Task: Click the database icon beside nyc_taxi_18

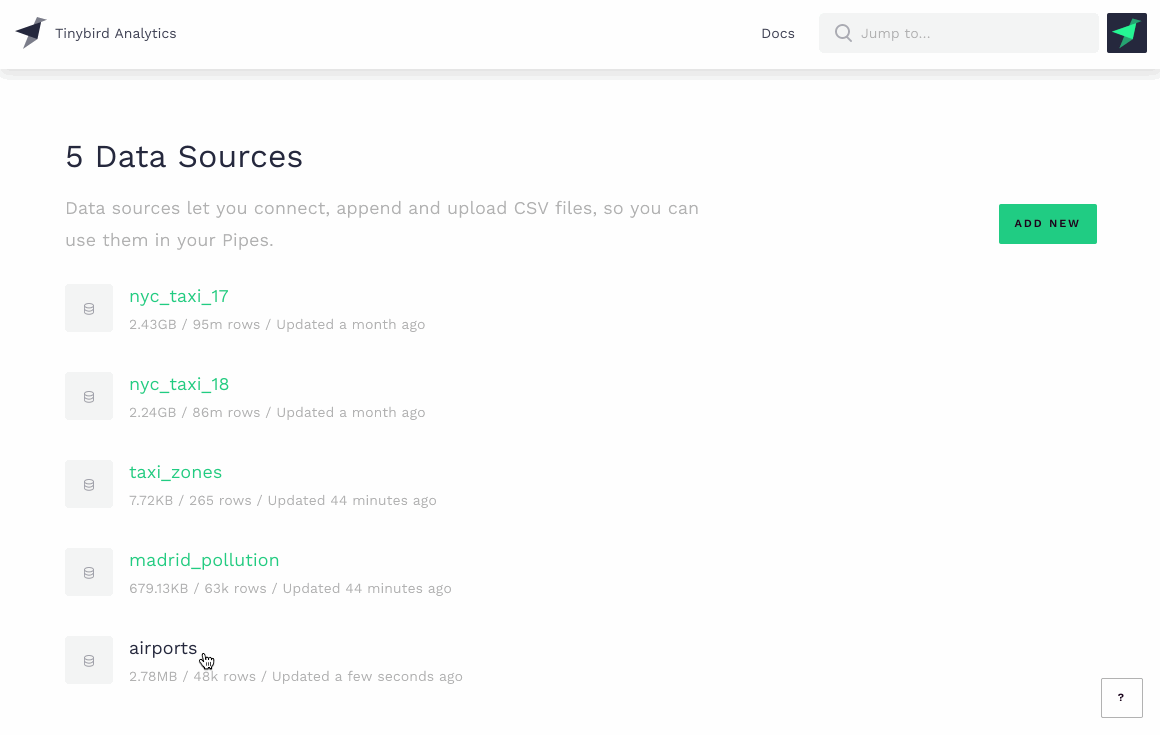Action: tap(89, 396)
